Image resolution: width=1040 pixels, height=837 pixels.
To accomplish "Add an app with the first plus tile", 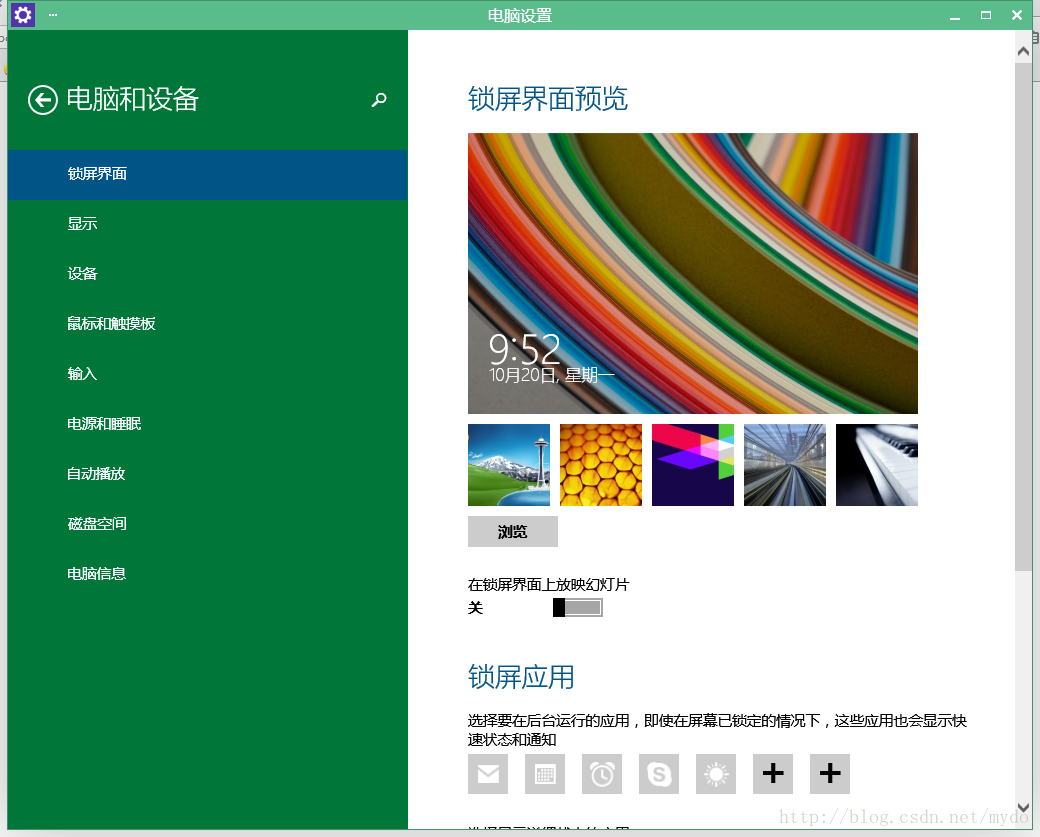I will click(773, 773).
